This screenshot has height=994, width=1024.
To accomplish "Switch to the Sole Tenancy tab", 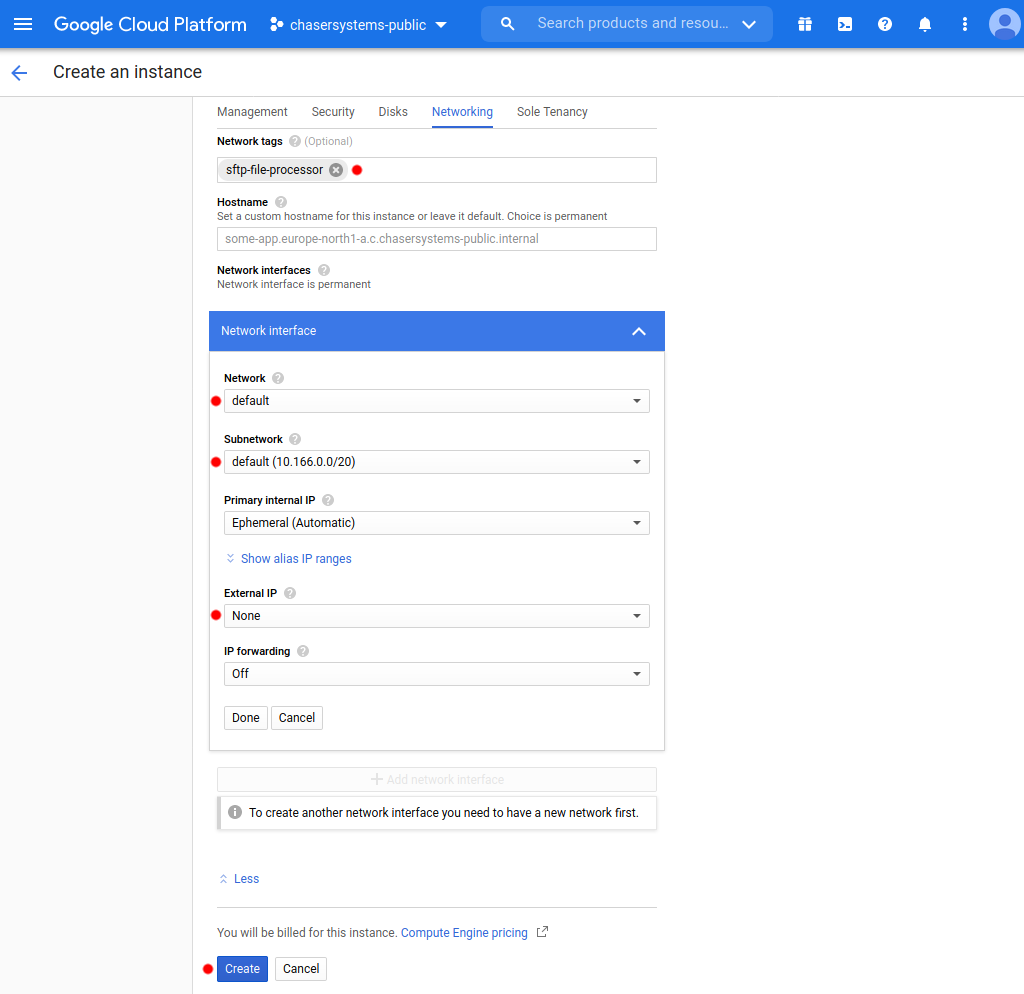I will 552,112.
